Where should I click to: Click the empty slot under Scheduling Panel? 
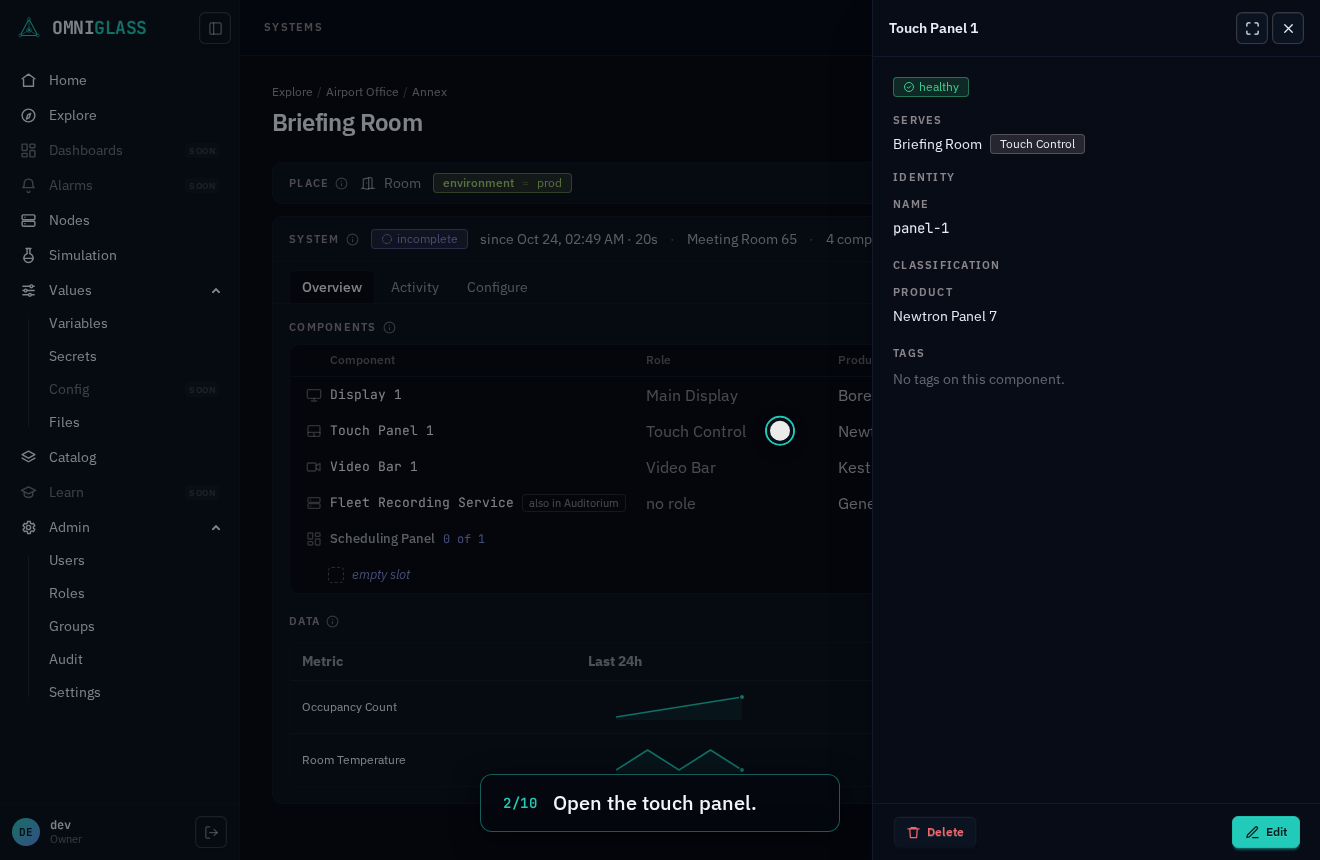coord(370,575)
